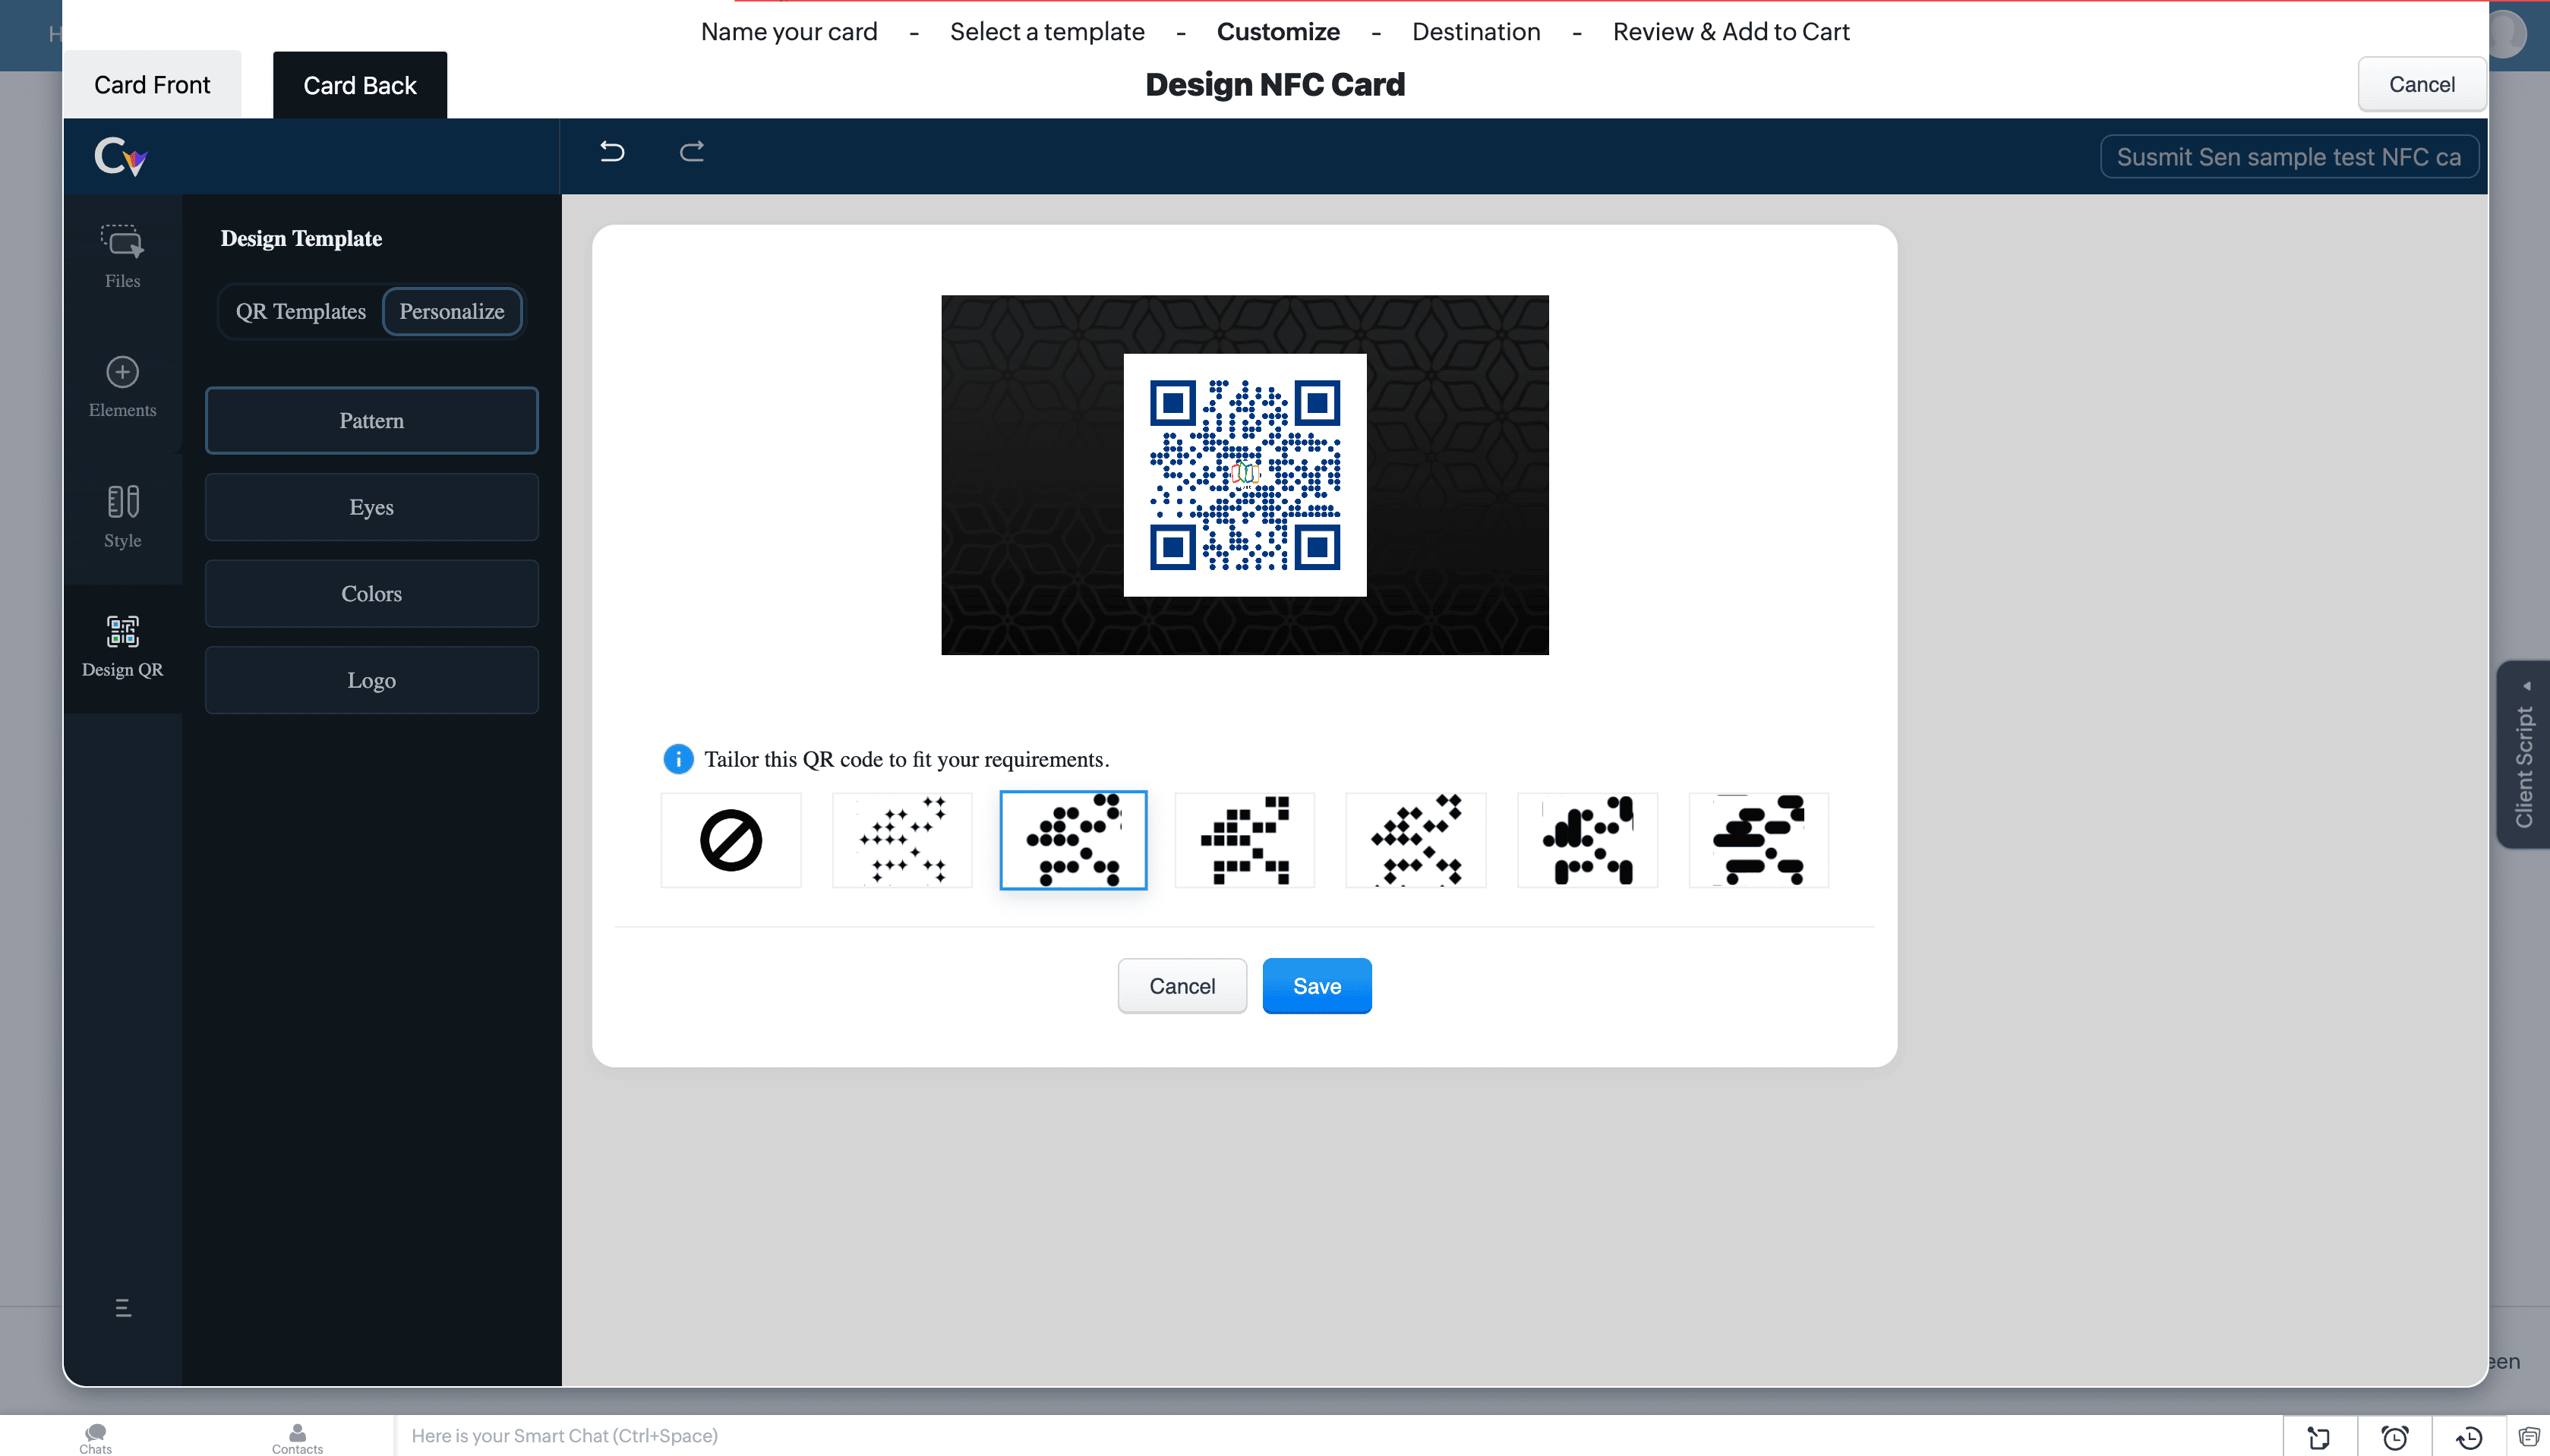Choose the star-shaped QR pattern

coord(902,840)
